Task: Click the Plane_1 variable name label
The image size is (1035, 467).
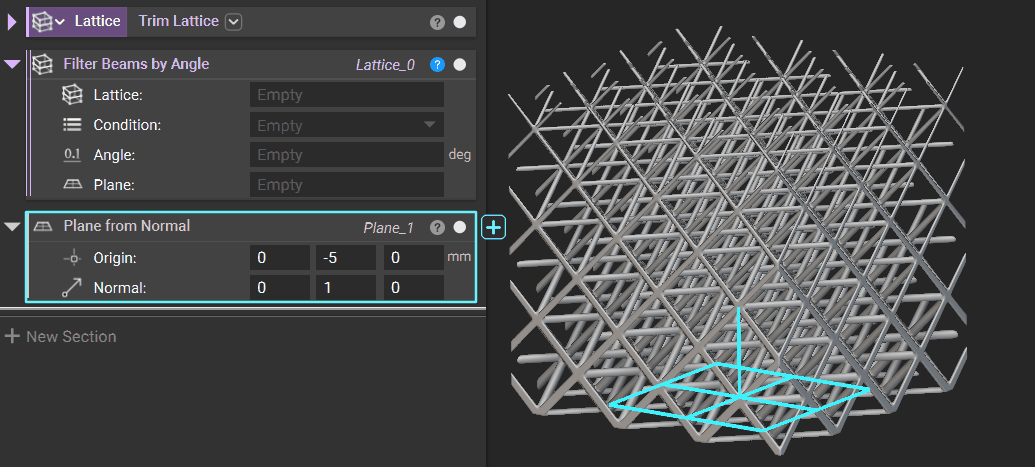Action: (x=389, y=228)
